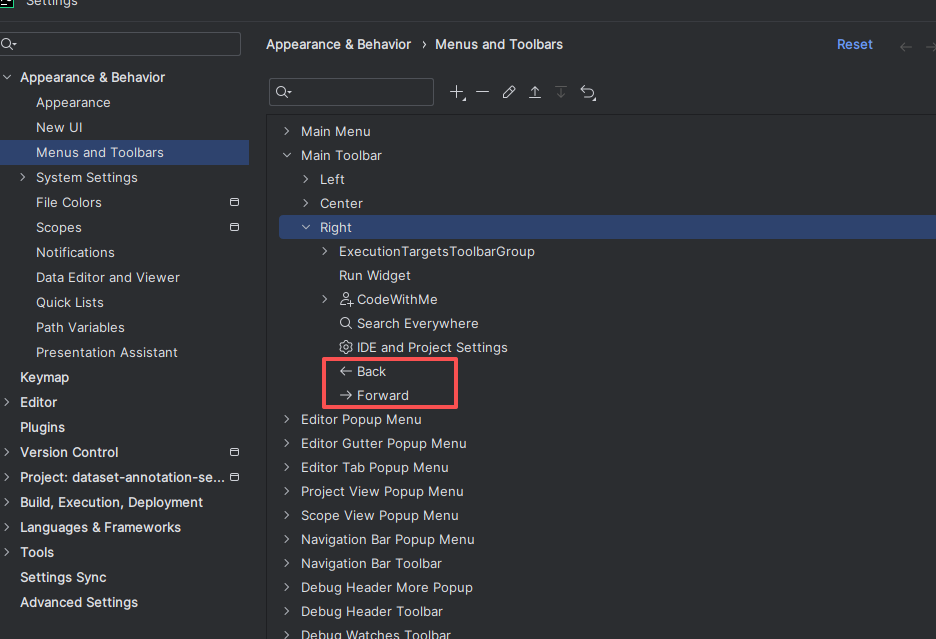Click the Search Everywhere magnifier icon
Image resolution: width=936 pixels, height=639 pixels.
[x=346, y=323]
